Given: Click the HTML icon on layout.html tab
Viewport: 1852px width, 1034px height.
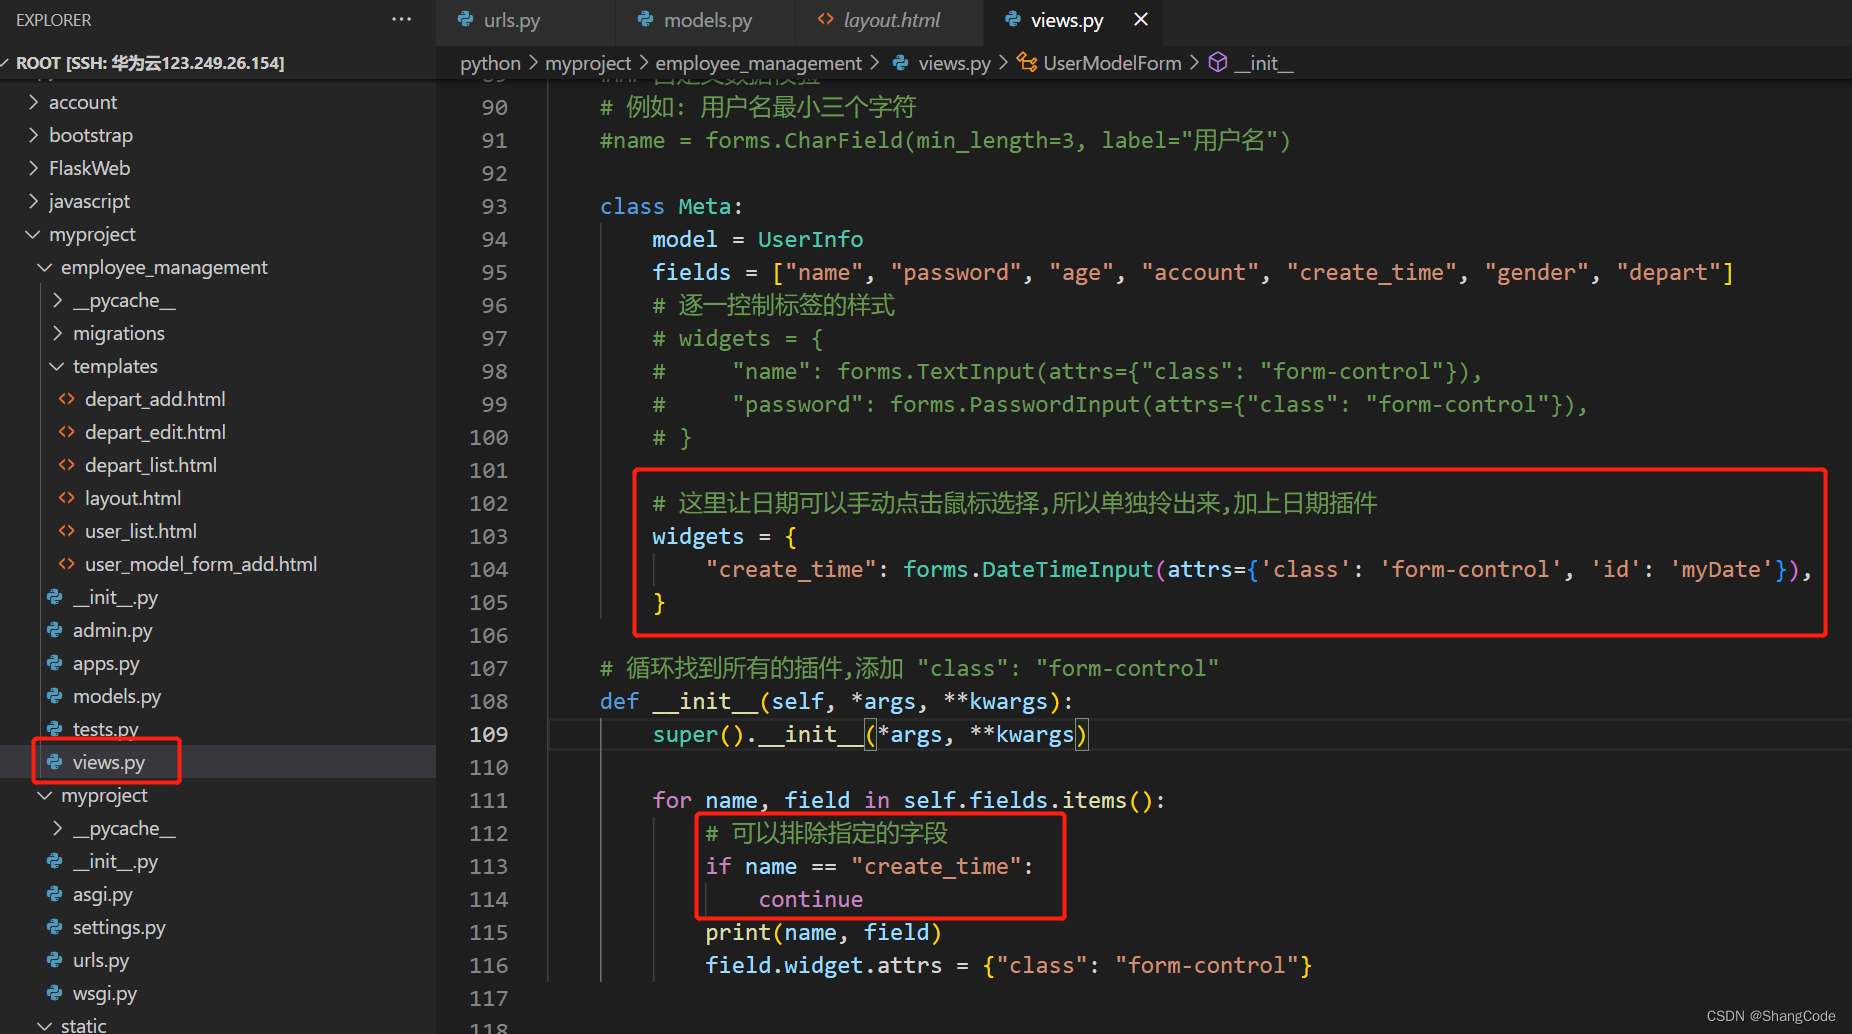Looking at the screenshot, I should (x=825, y=19).
